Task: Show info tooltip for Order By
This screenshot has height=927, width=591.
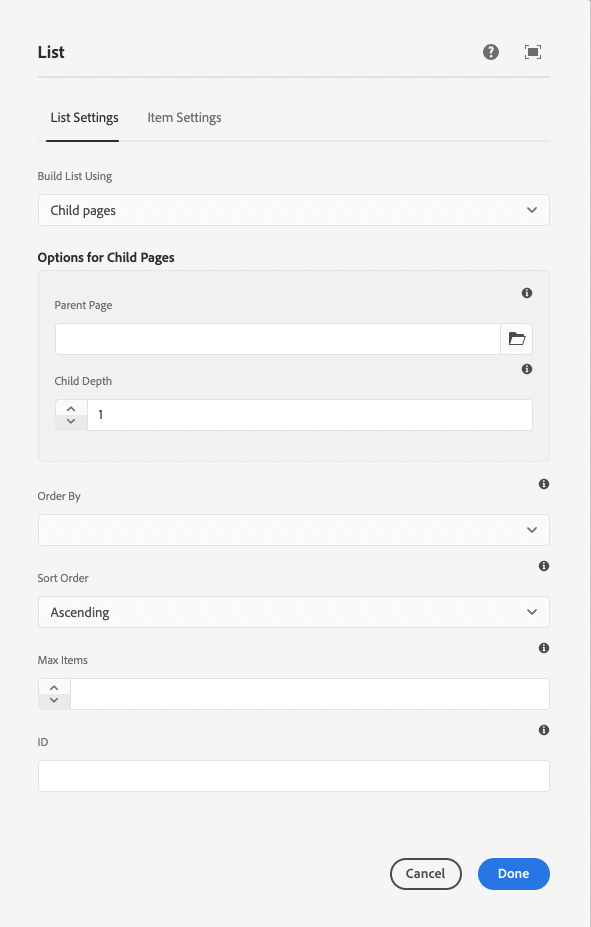Action: (544, 484)
